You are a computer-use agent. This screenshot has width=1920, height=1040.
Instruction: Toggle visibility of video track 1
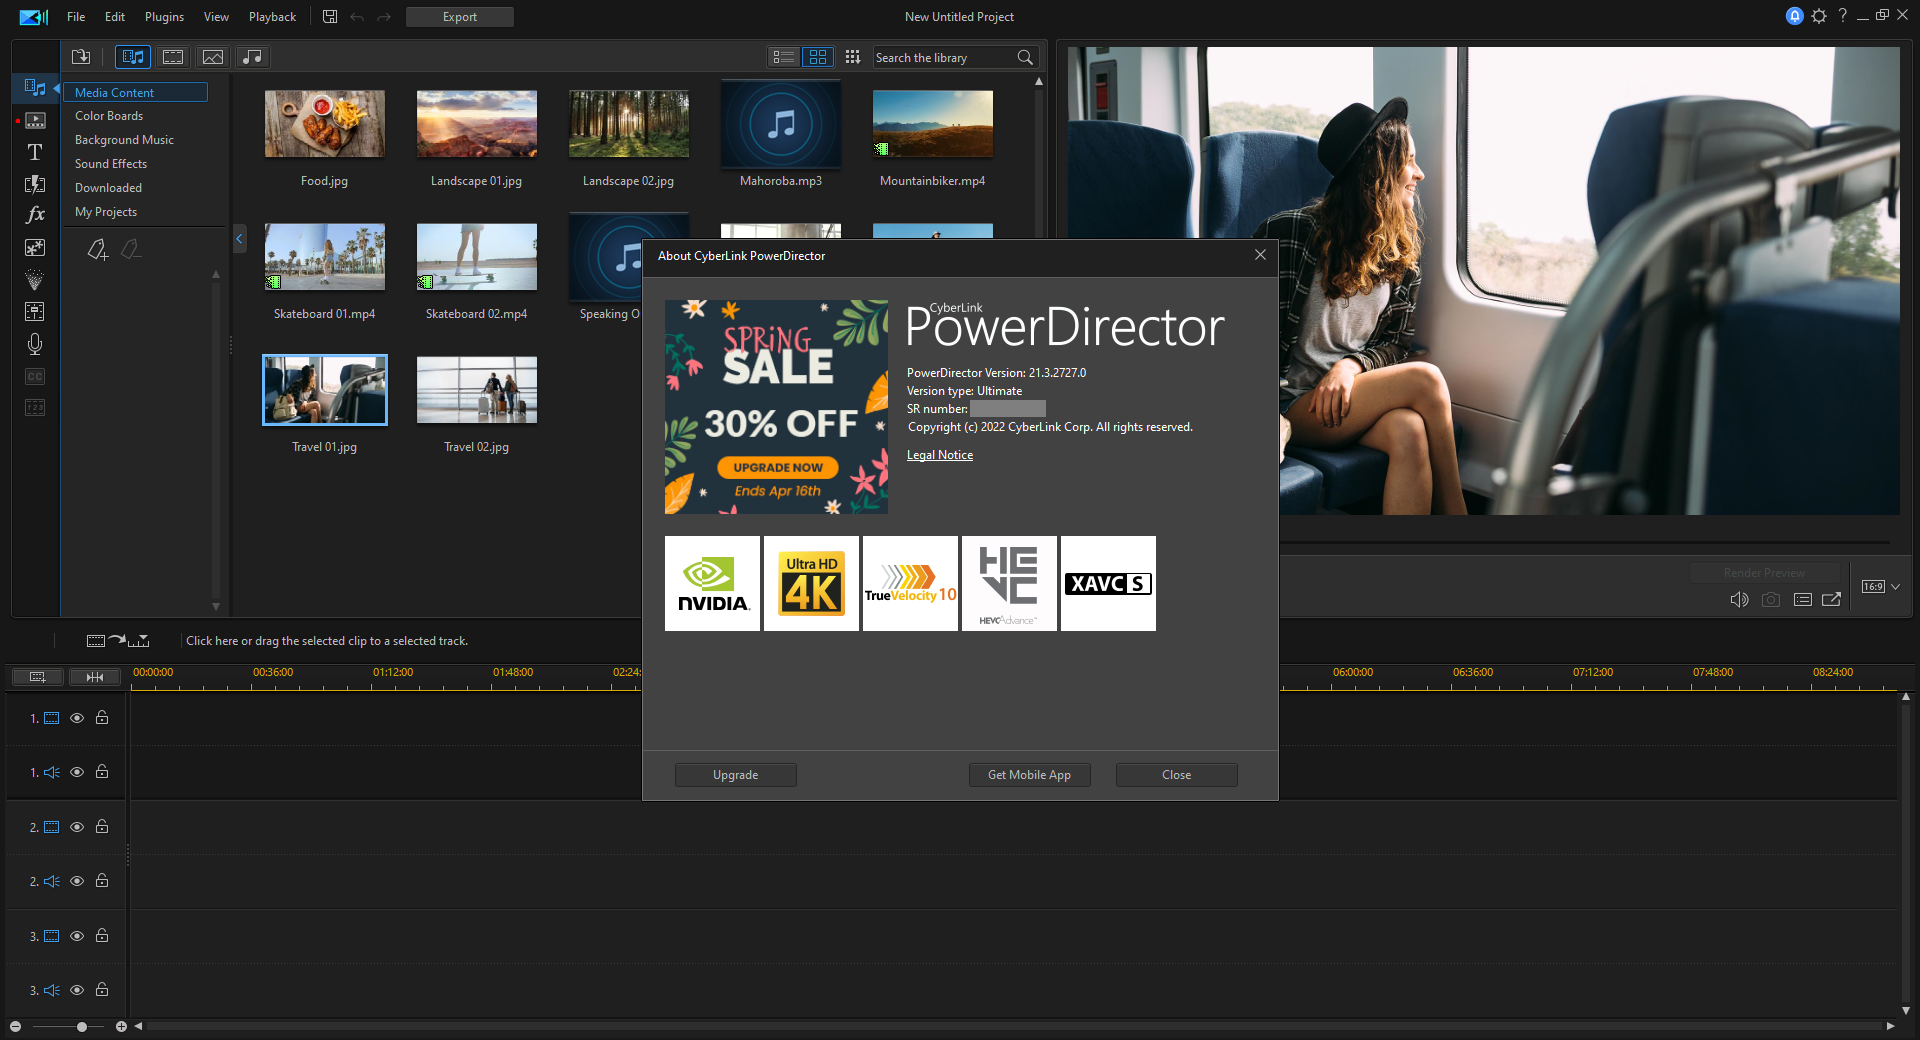(77, 718)
